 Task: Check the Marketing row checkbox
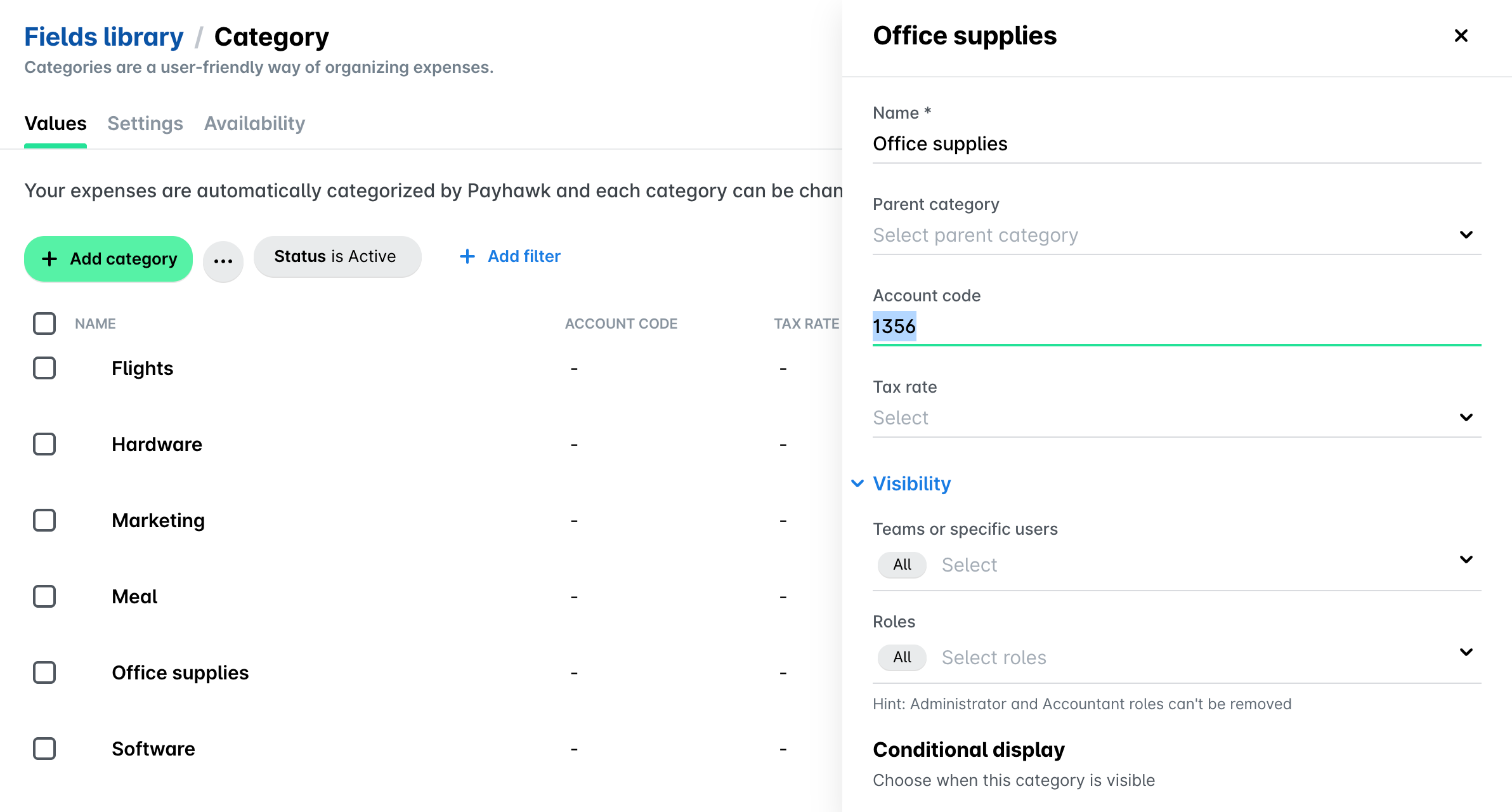point(44,520)
